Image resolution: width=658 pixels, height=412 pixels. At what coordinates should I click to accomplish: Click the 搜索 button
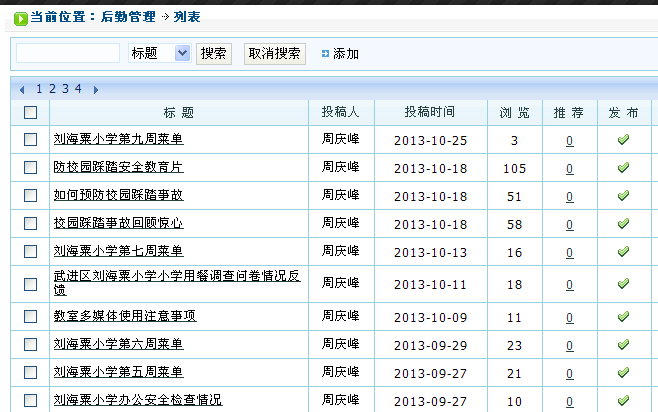click(x=214, y=54)
